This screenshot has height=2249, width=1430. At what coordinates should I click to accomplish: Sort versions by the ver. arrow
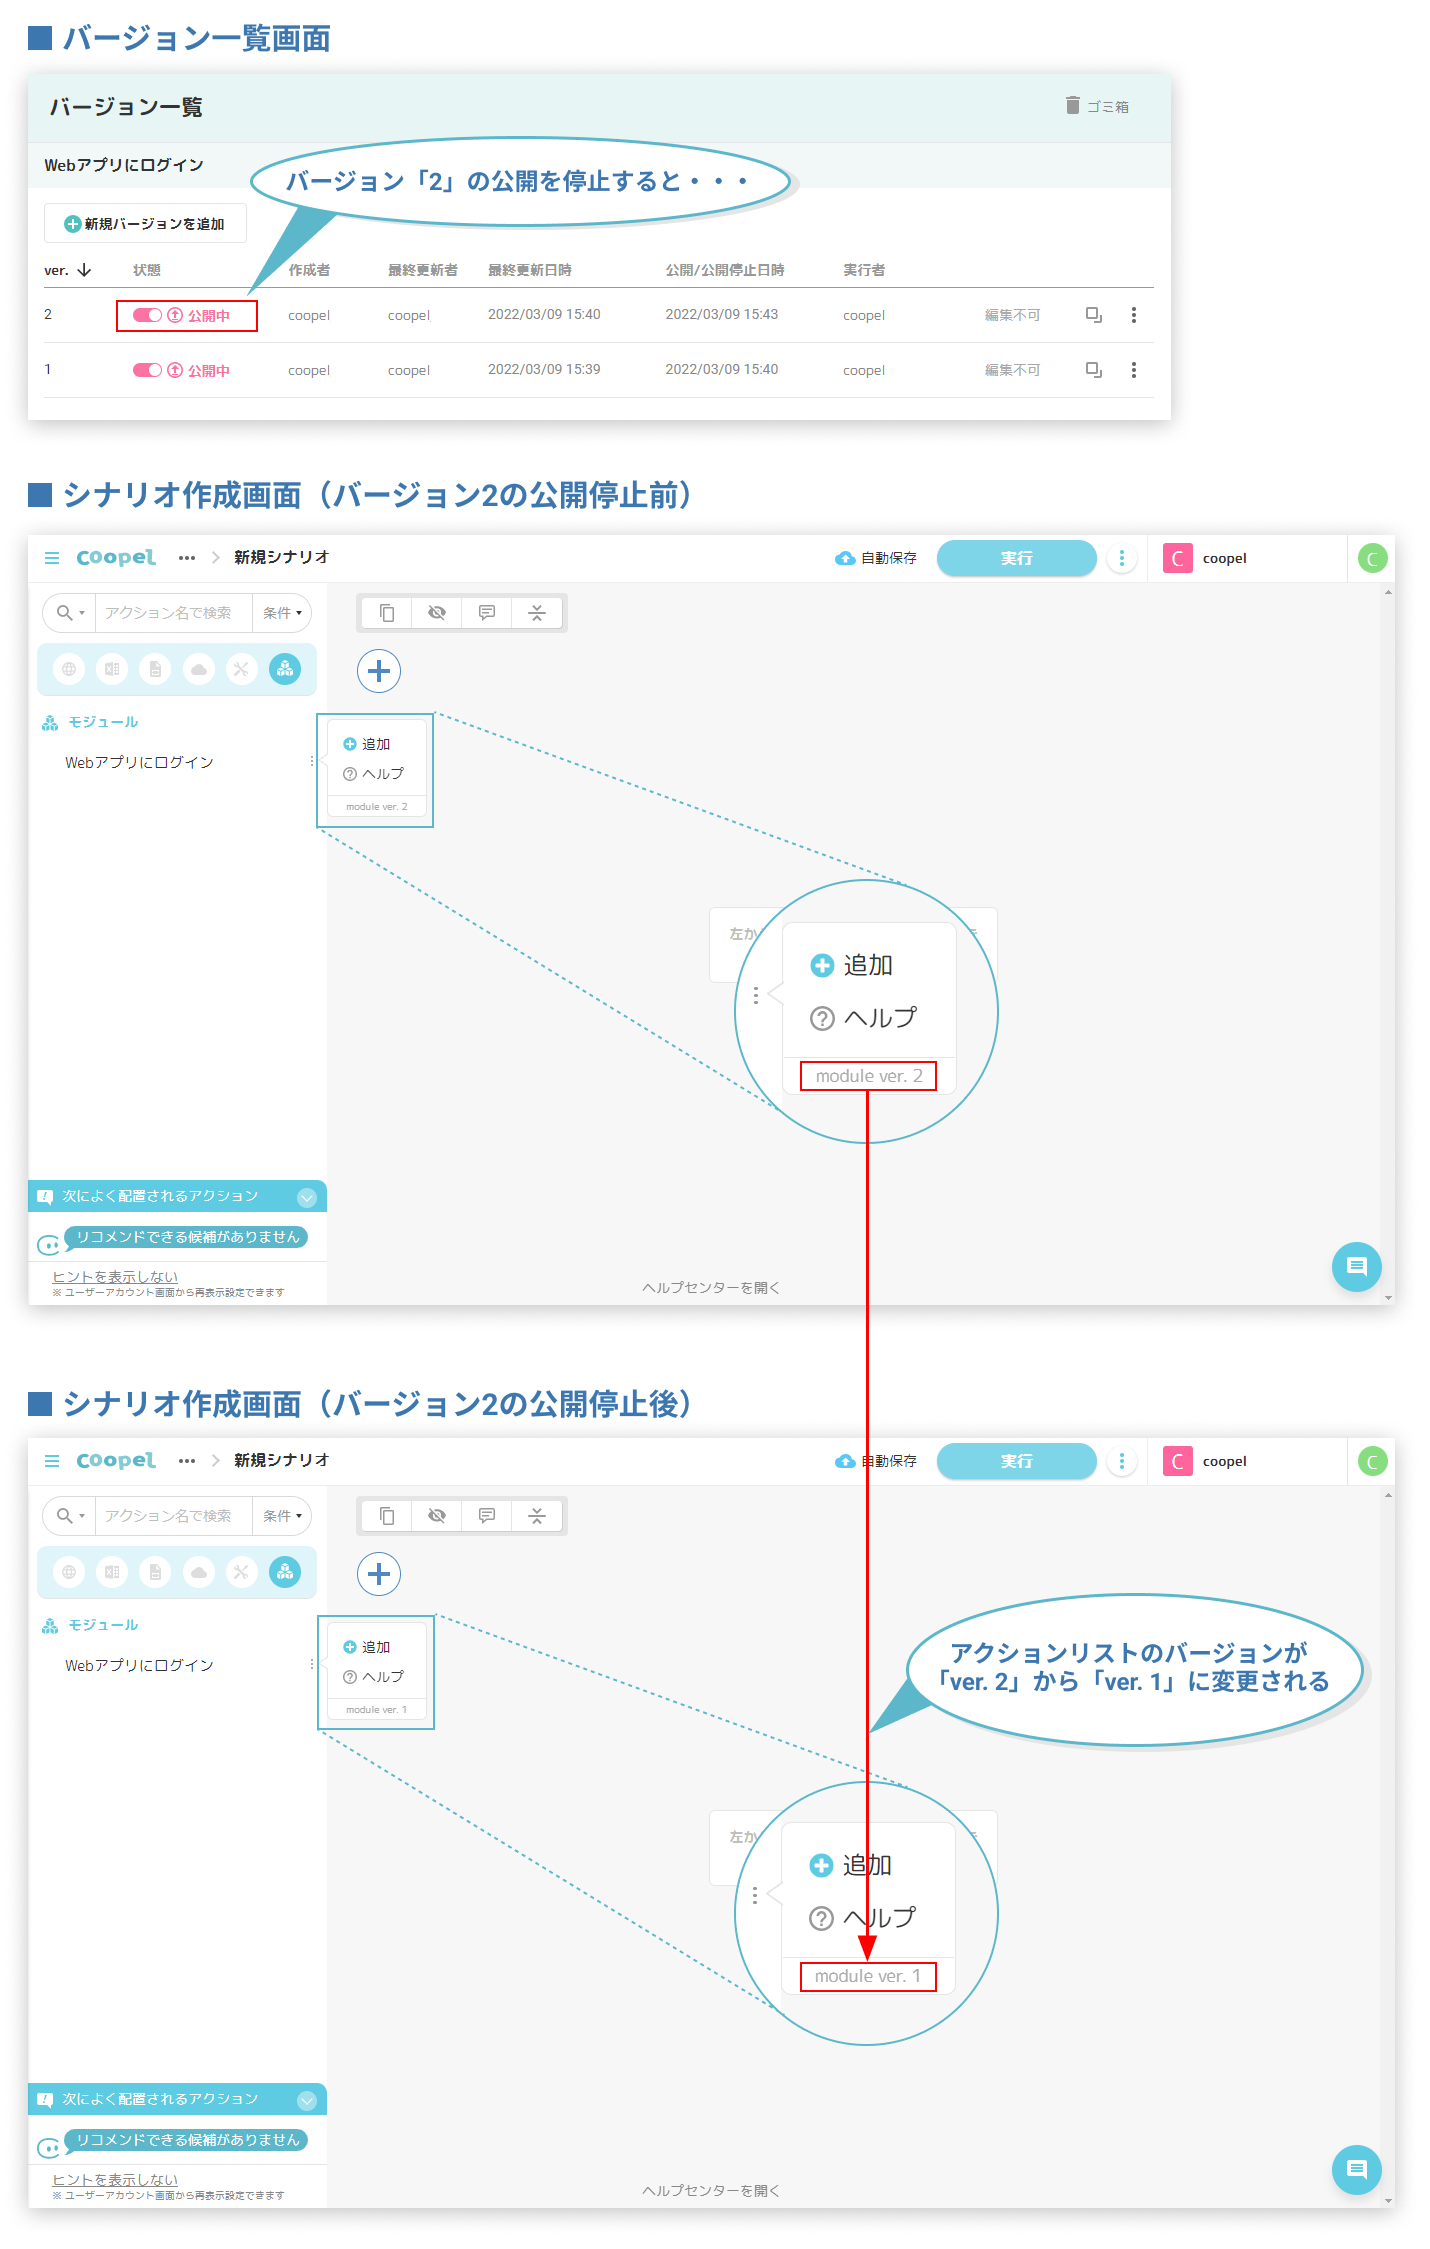coord(85,270)
